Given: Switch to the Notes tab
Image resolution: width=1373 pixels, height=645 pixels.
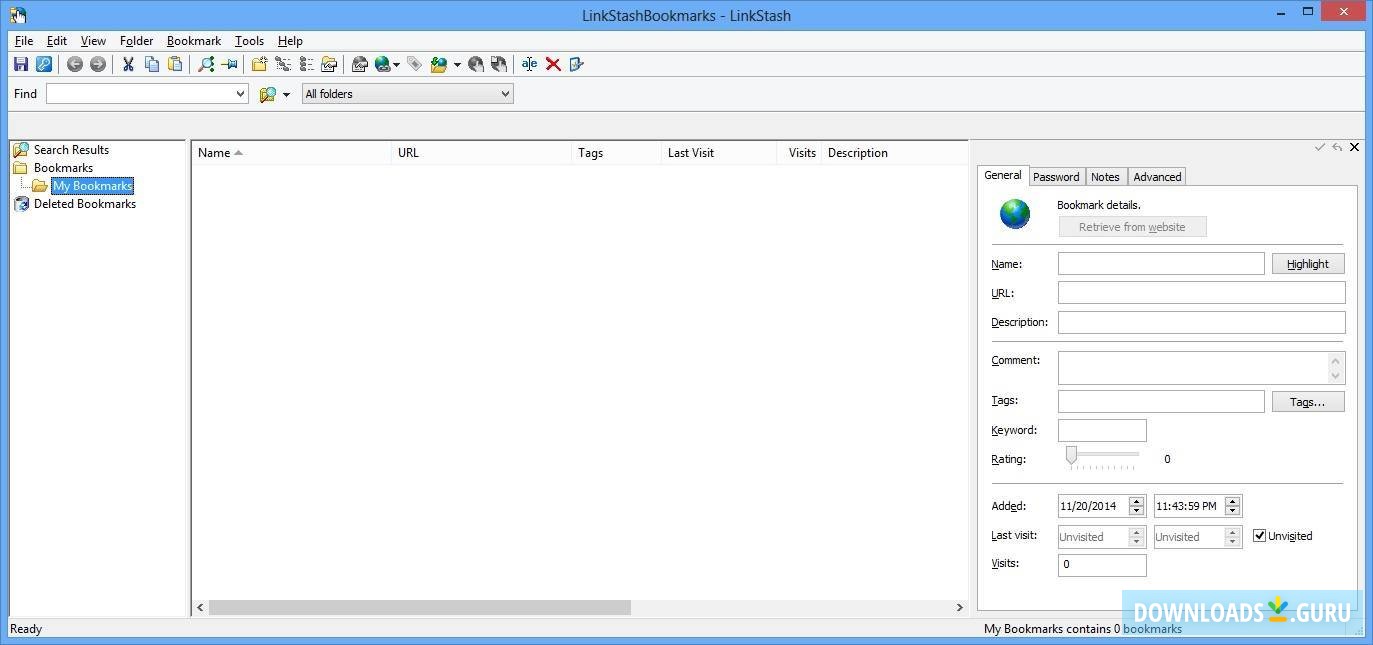Looking at the screenshot, I should (1105, 177).
